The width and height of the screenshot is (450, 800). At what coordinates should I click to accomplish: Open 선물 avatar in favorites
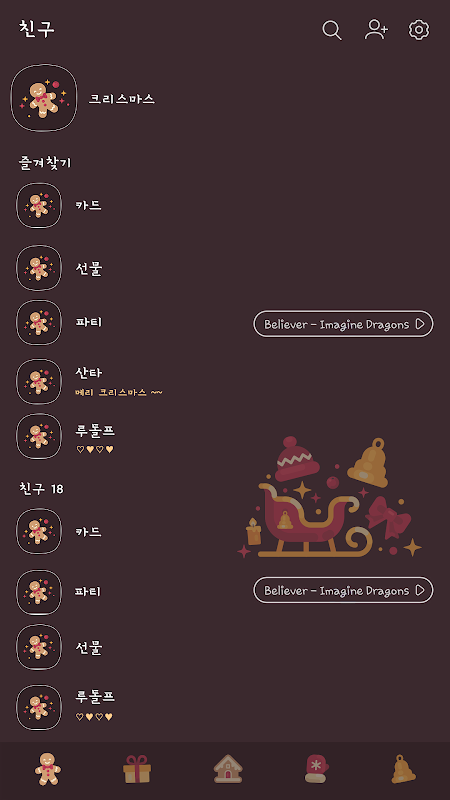tap(39, 268)
